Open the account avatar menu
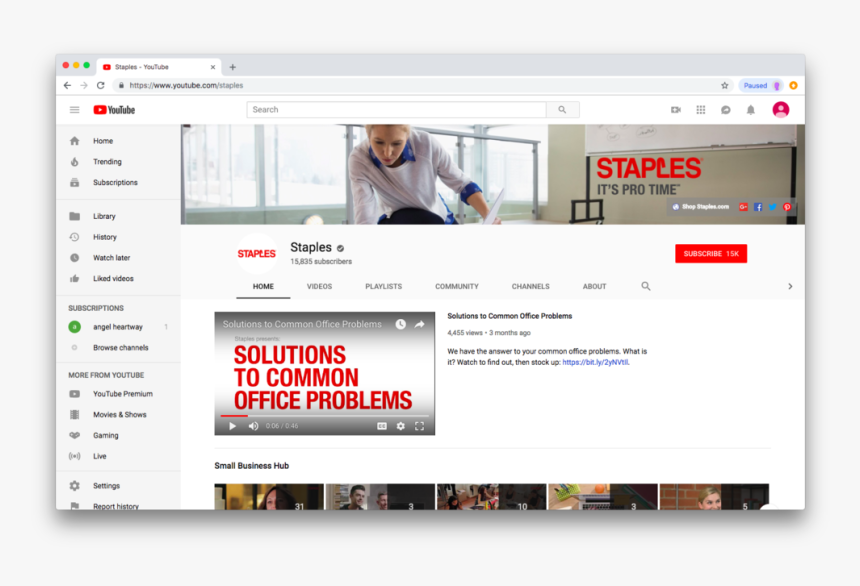The height and width of the screenshot is (586, 860). (x=781, y=110)
